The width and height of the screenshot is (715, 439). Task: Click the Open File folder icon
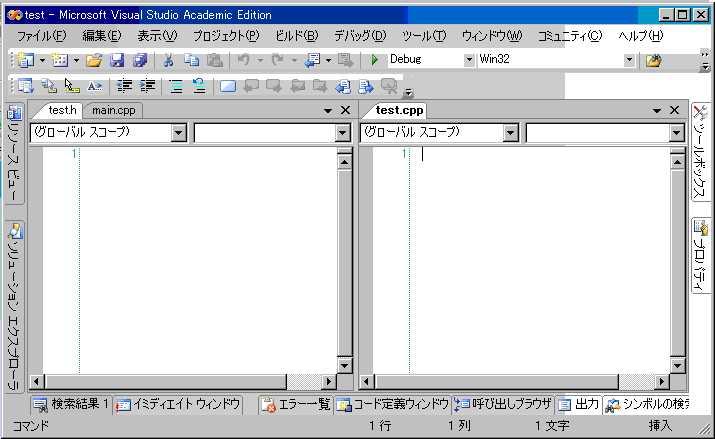point(94,61)
